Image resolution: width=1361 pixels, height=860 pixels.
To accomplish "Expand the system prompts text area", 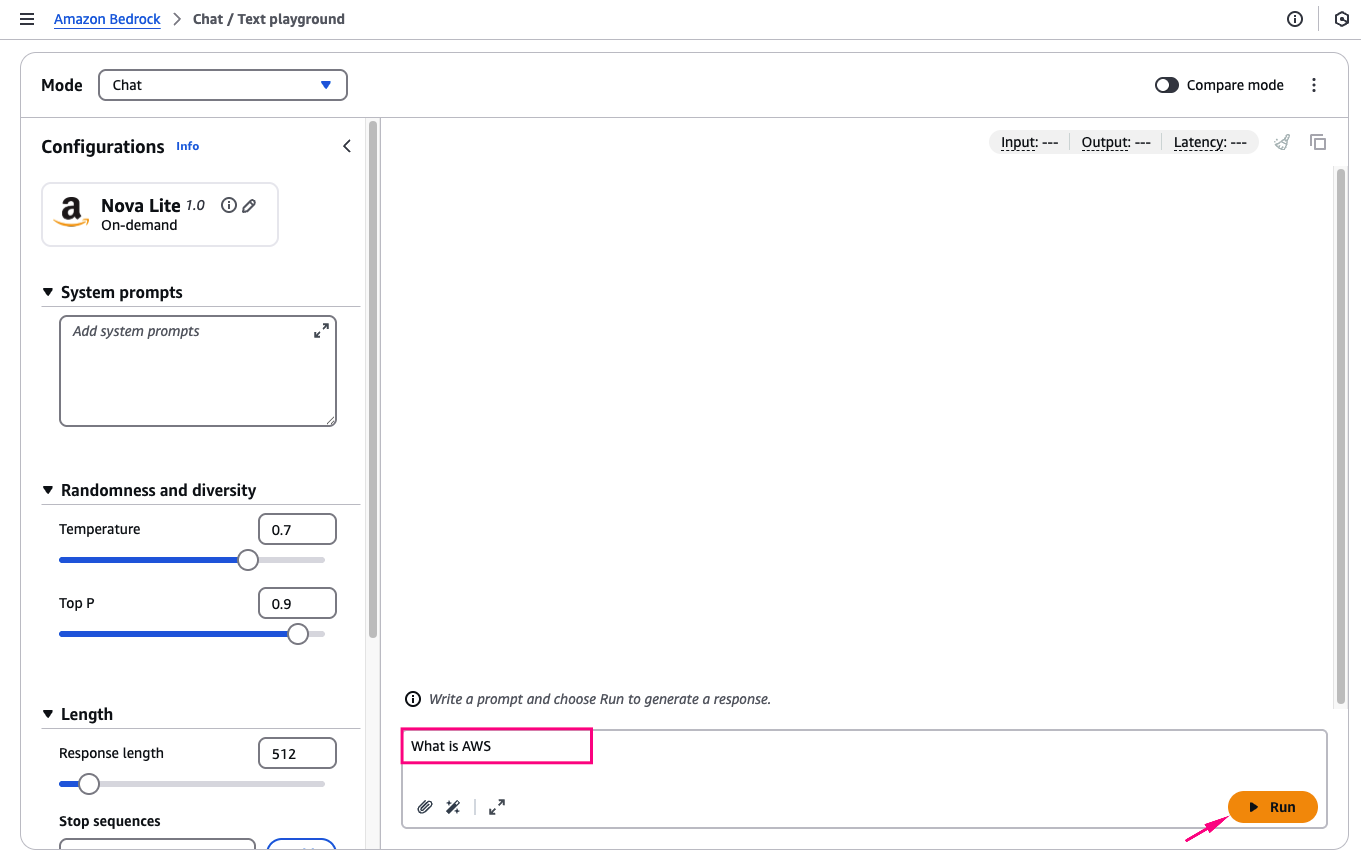I will pos(321,331).
